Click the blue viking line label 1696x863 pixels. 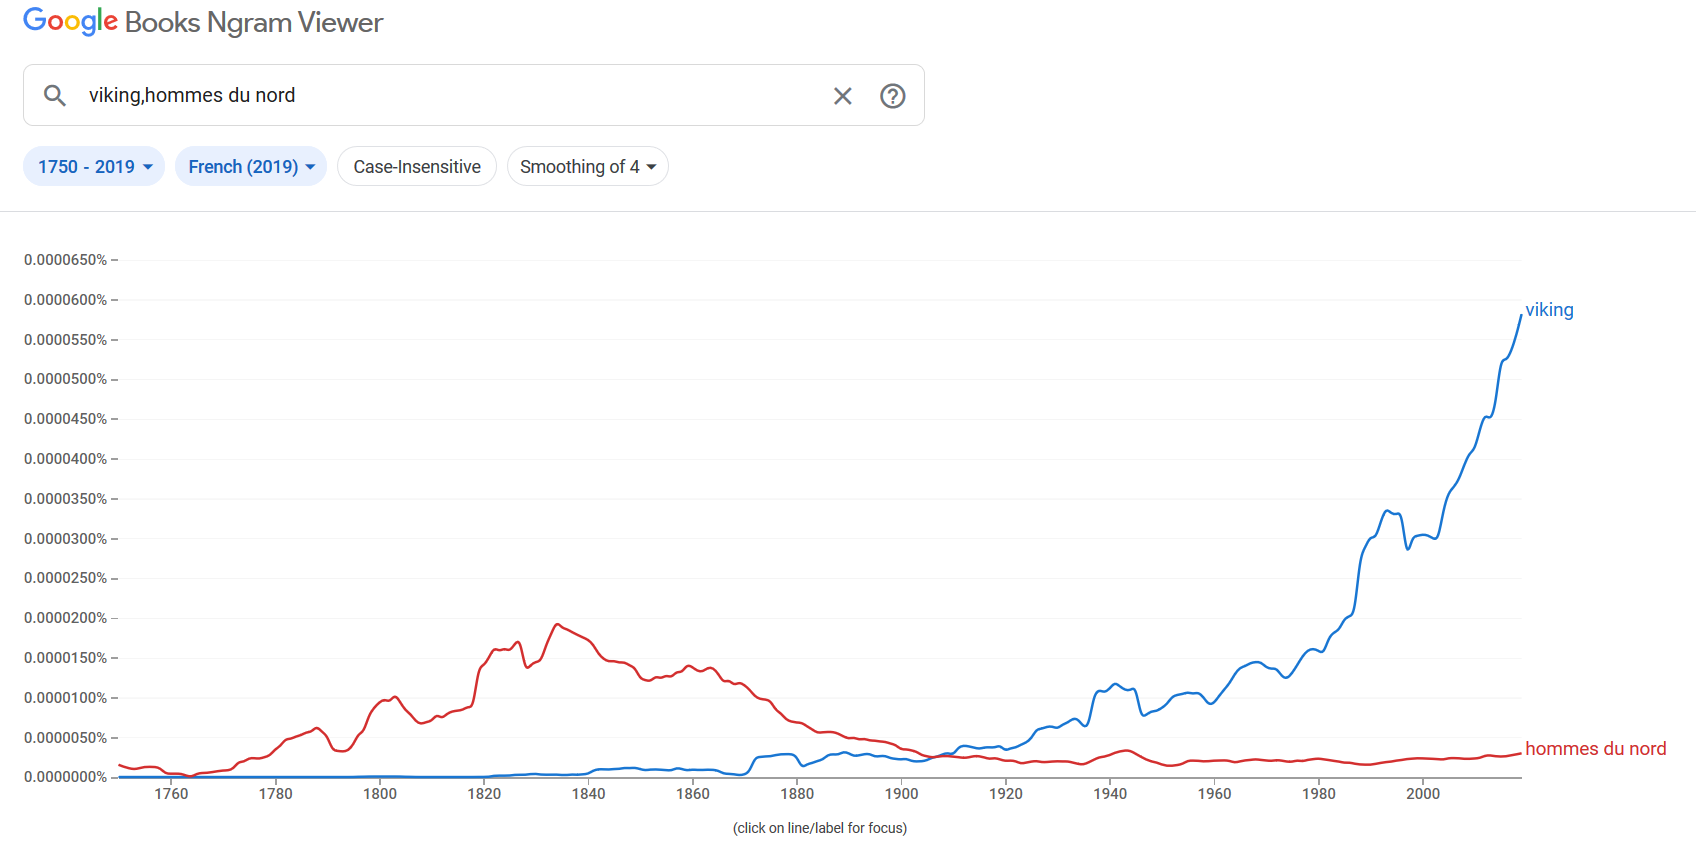1549,310
